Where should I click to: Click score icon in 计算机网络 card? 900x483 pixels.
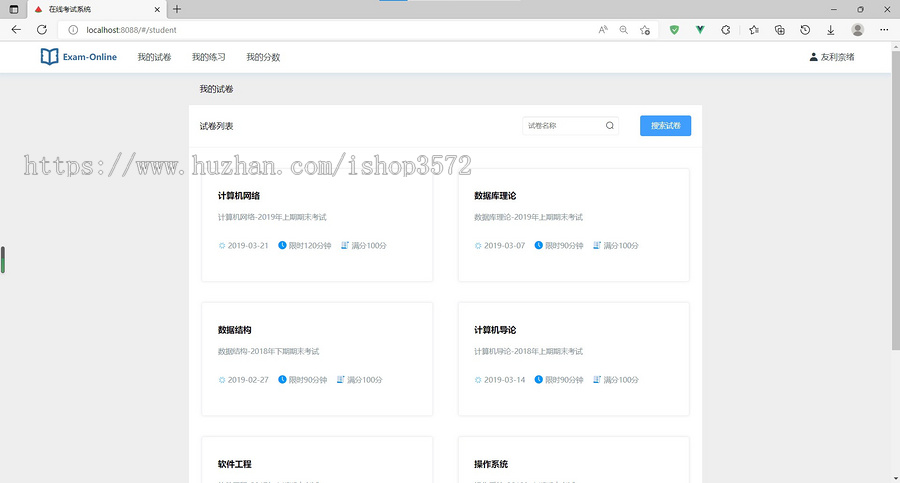[x=345, y=245]
